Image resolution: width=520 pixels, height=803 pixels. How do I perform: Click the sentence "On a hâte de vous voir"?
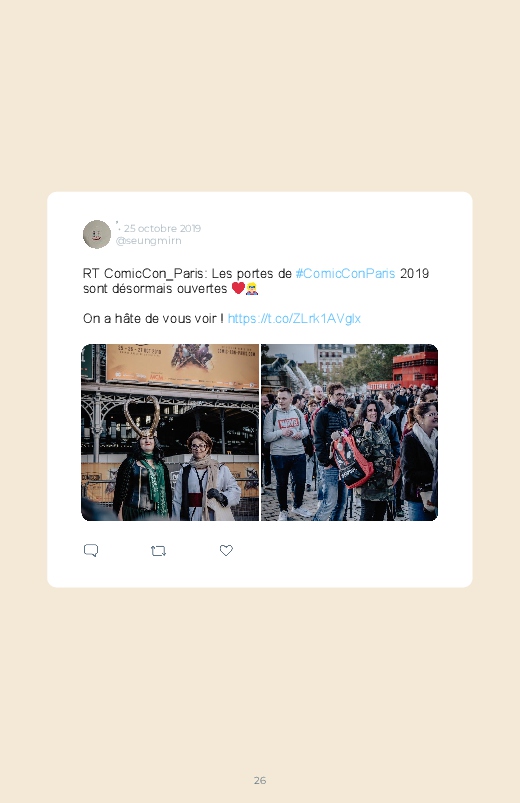(x=150, y=319)
